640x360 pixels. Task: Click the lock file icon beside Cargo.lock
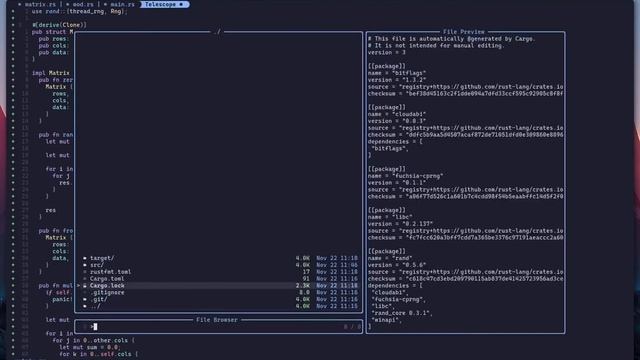tap(85, 286)
